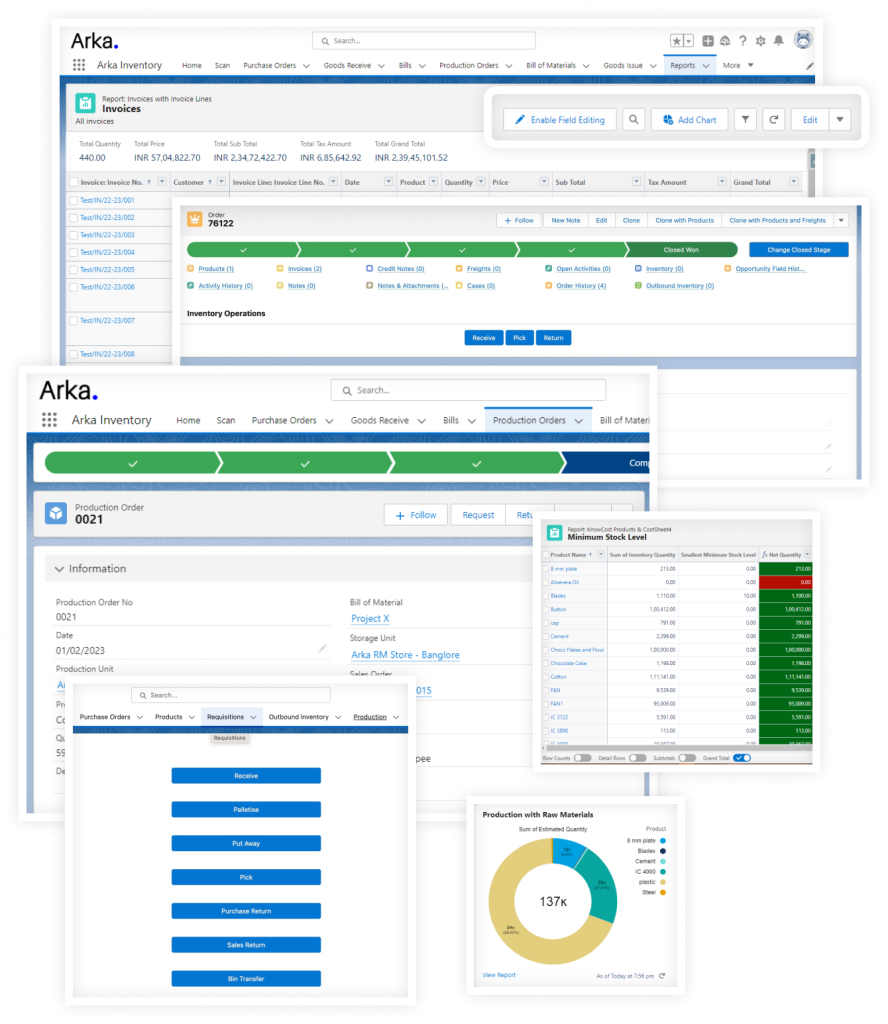Refresh the Invoices report
Image resolution: width=888 pixels, height=1024 pixels.
774,120
